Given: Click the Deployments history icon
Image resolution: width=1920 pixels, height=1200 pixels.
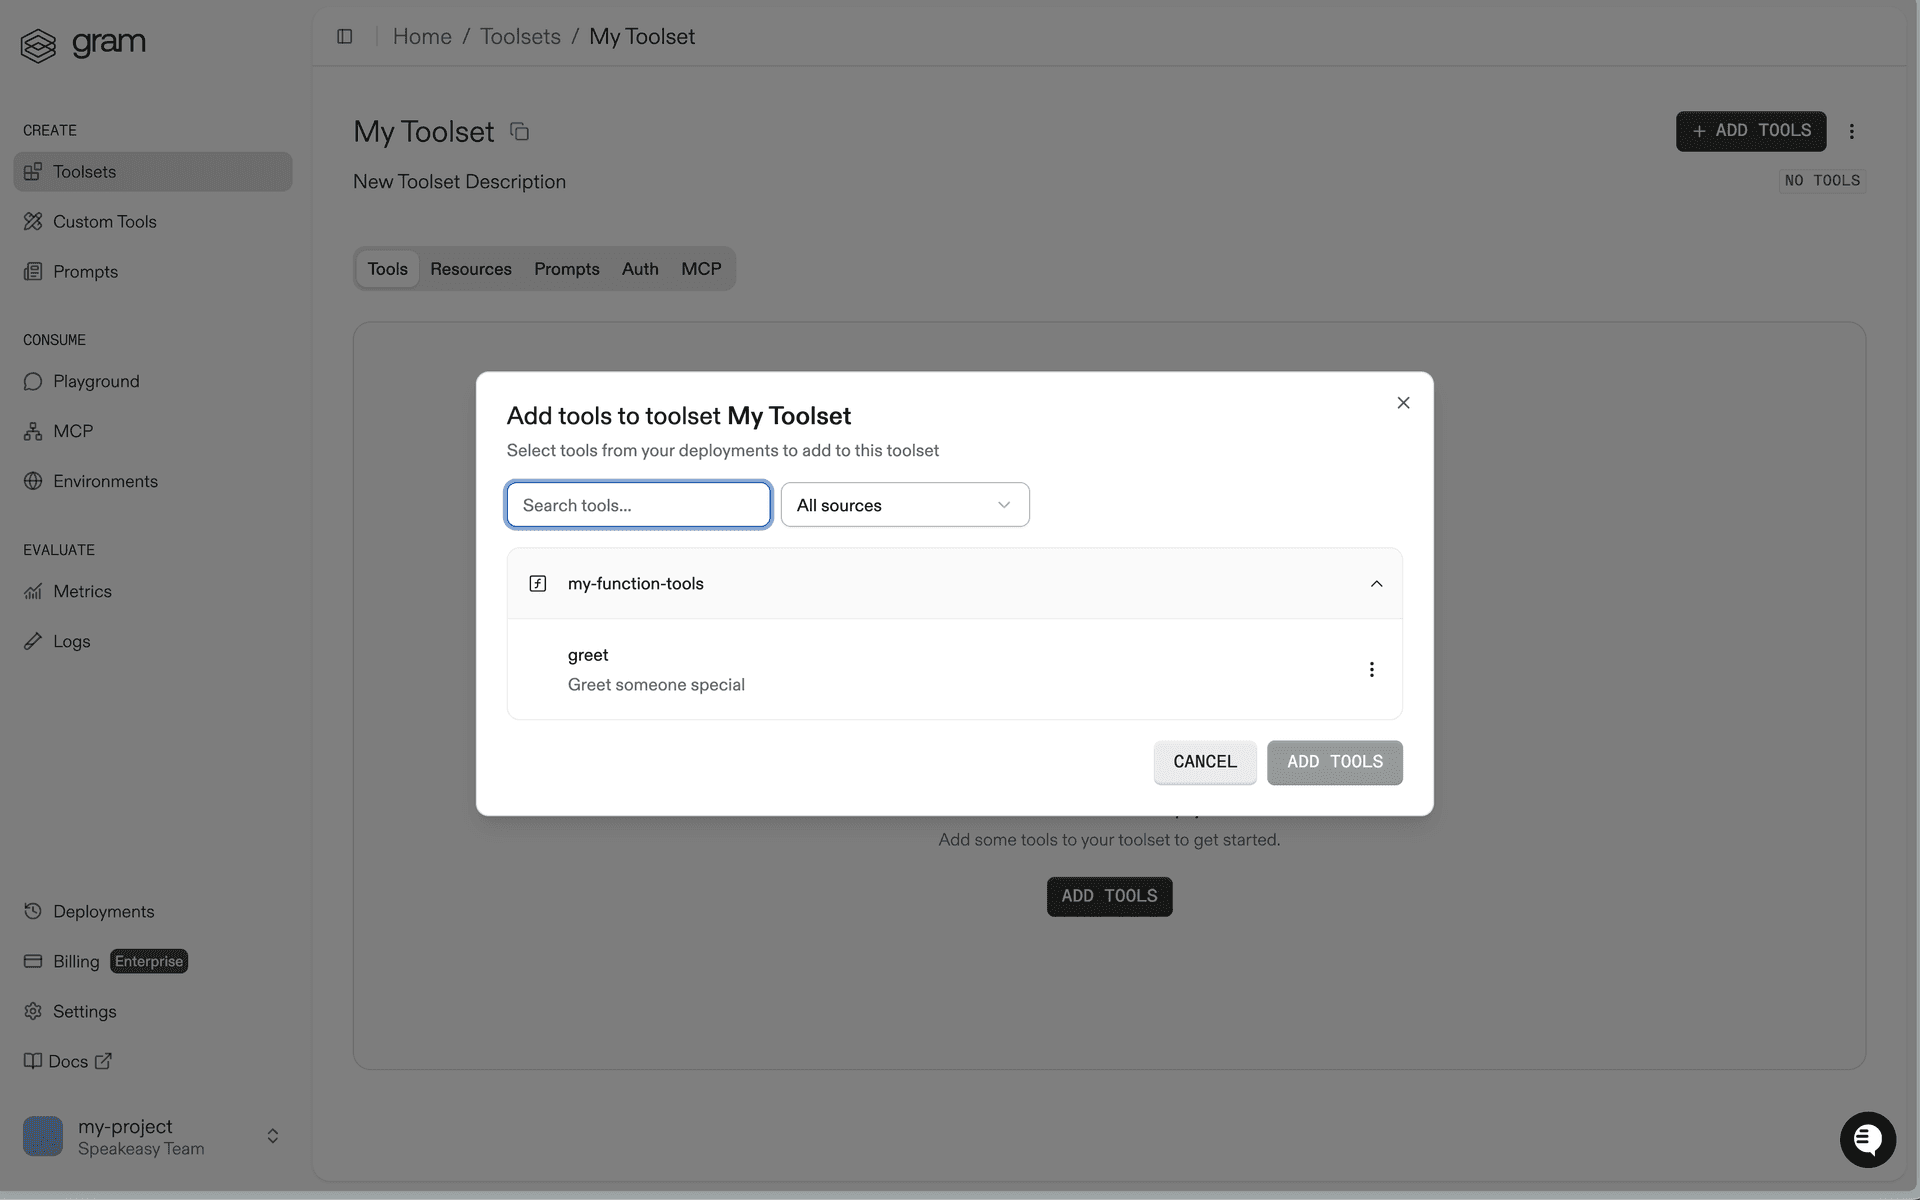Looking at the screenshot, I should [33, 911].
